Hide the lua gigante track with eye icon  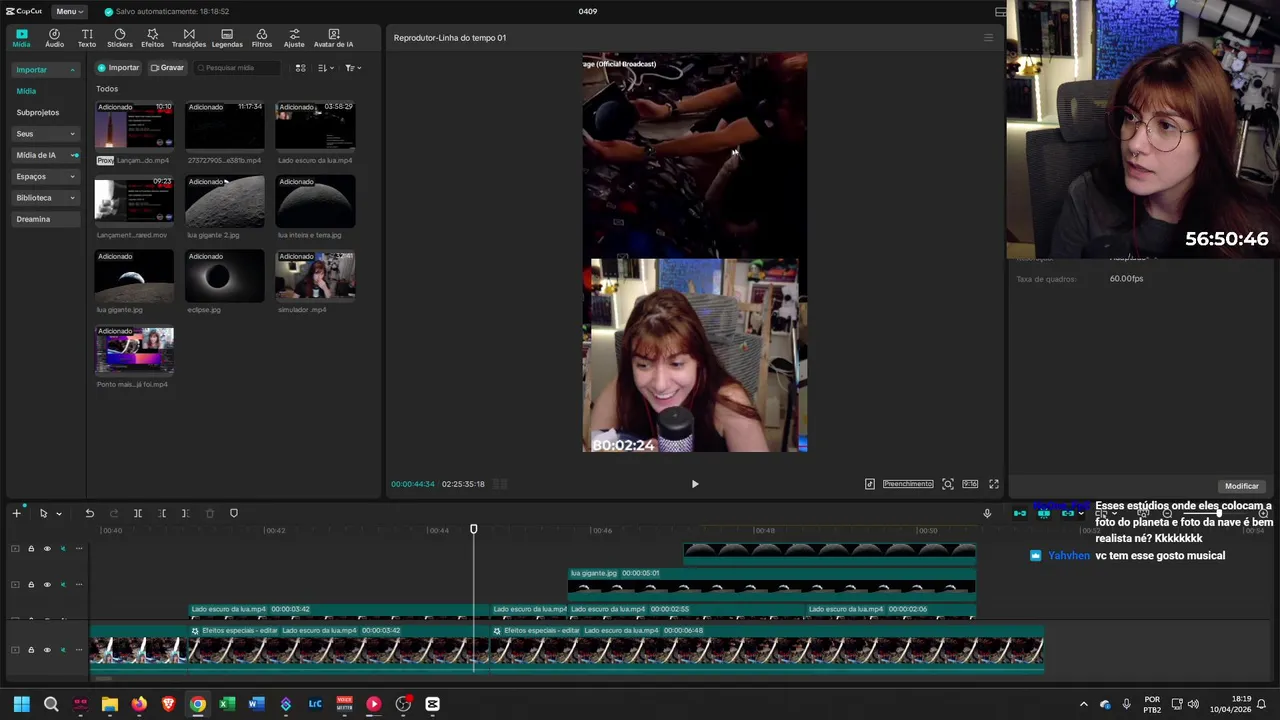pyautogui.click(x=47, y=585)
